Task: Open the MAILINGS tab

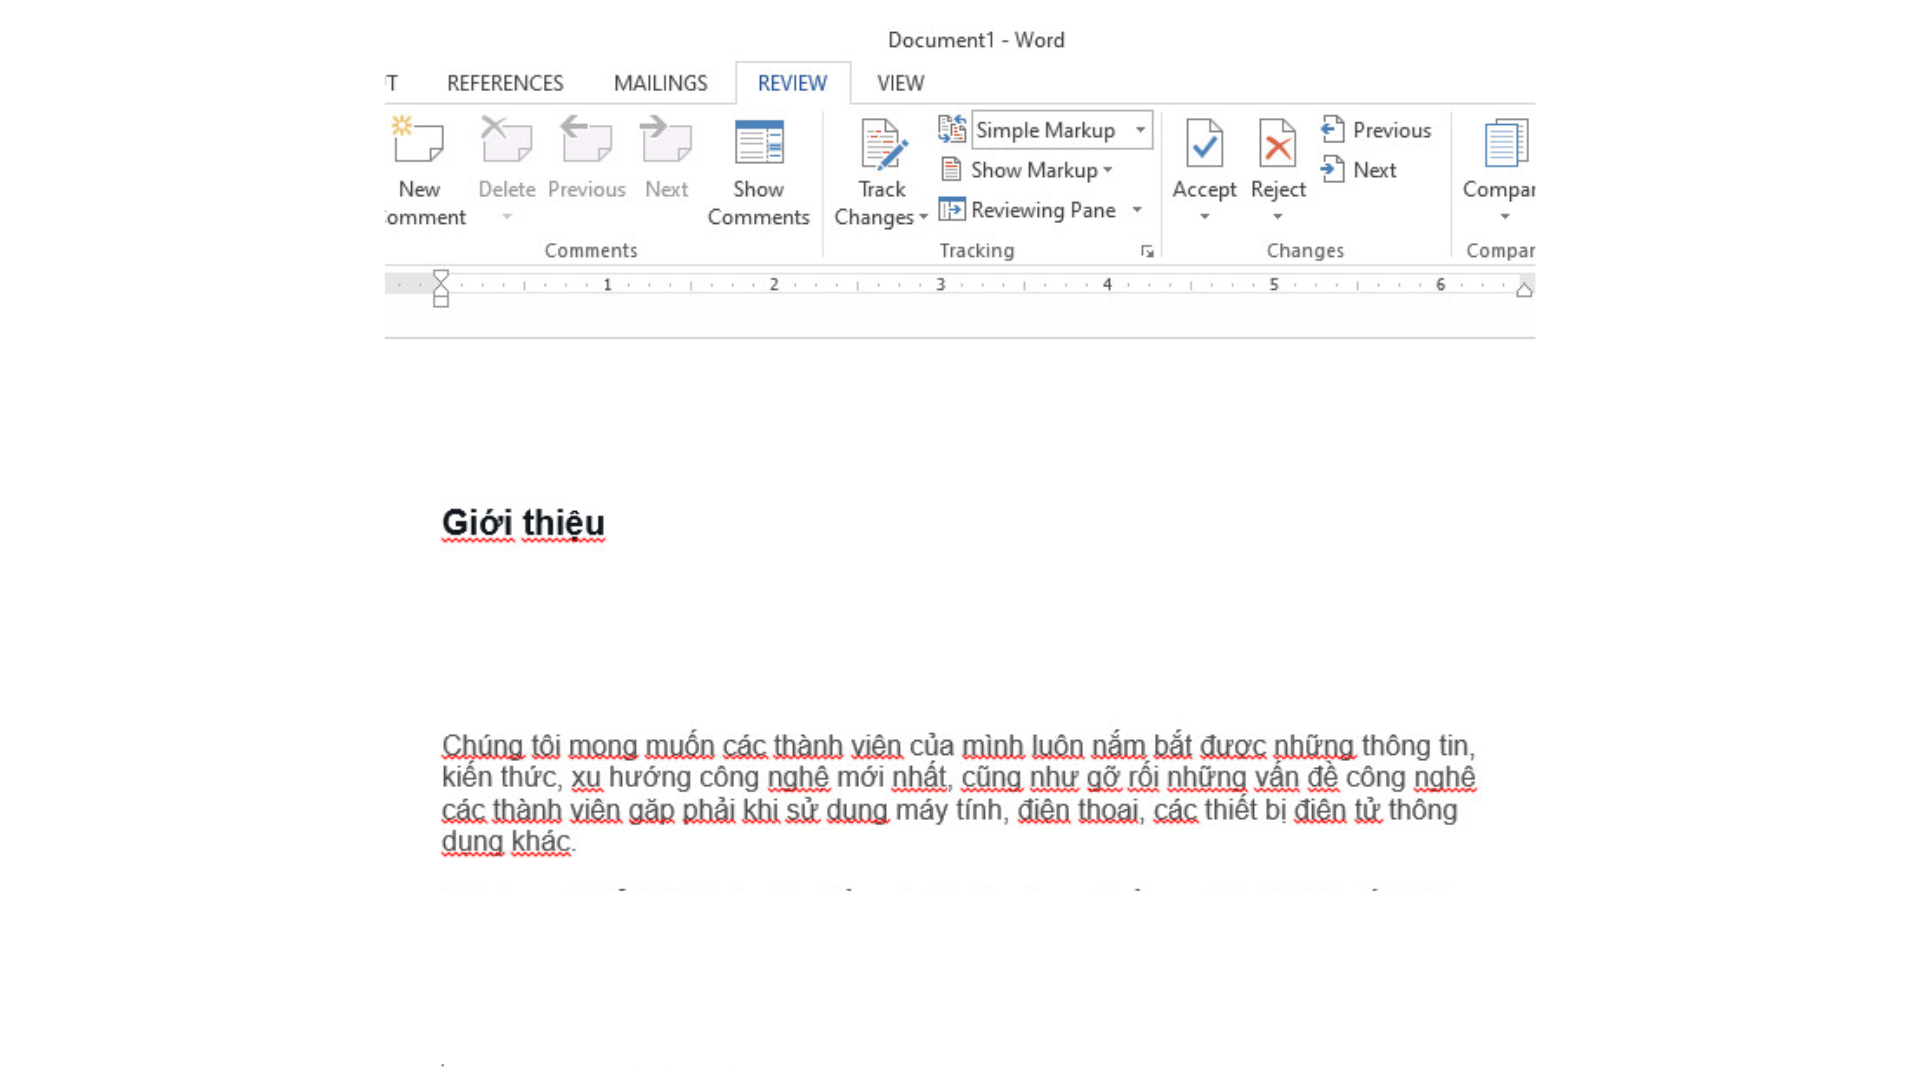Action: 660,83
